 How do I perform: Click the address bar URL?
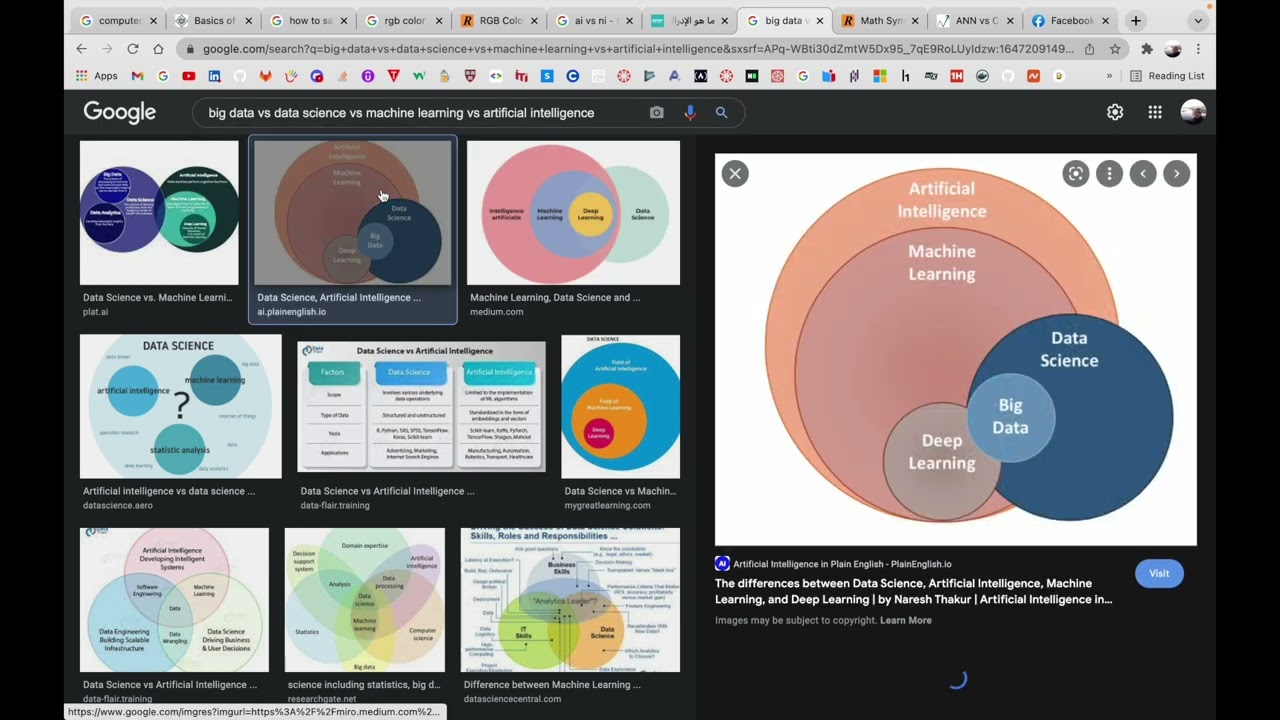tap(638, 49)
